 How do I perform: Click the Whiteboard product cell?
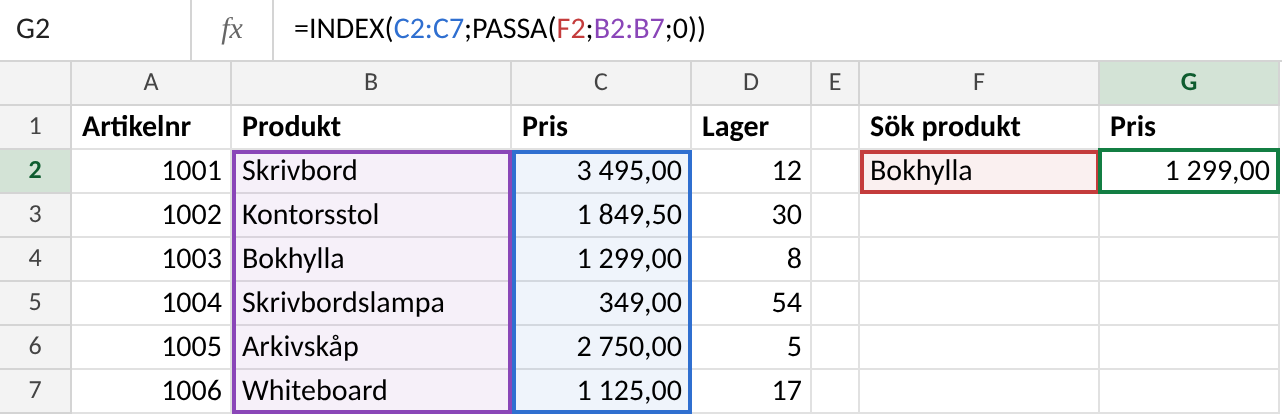click(371, 389)
